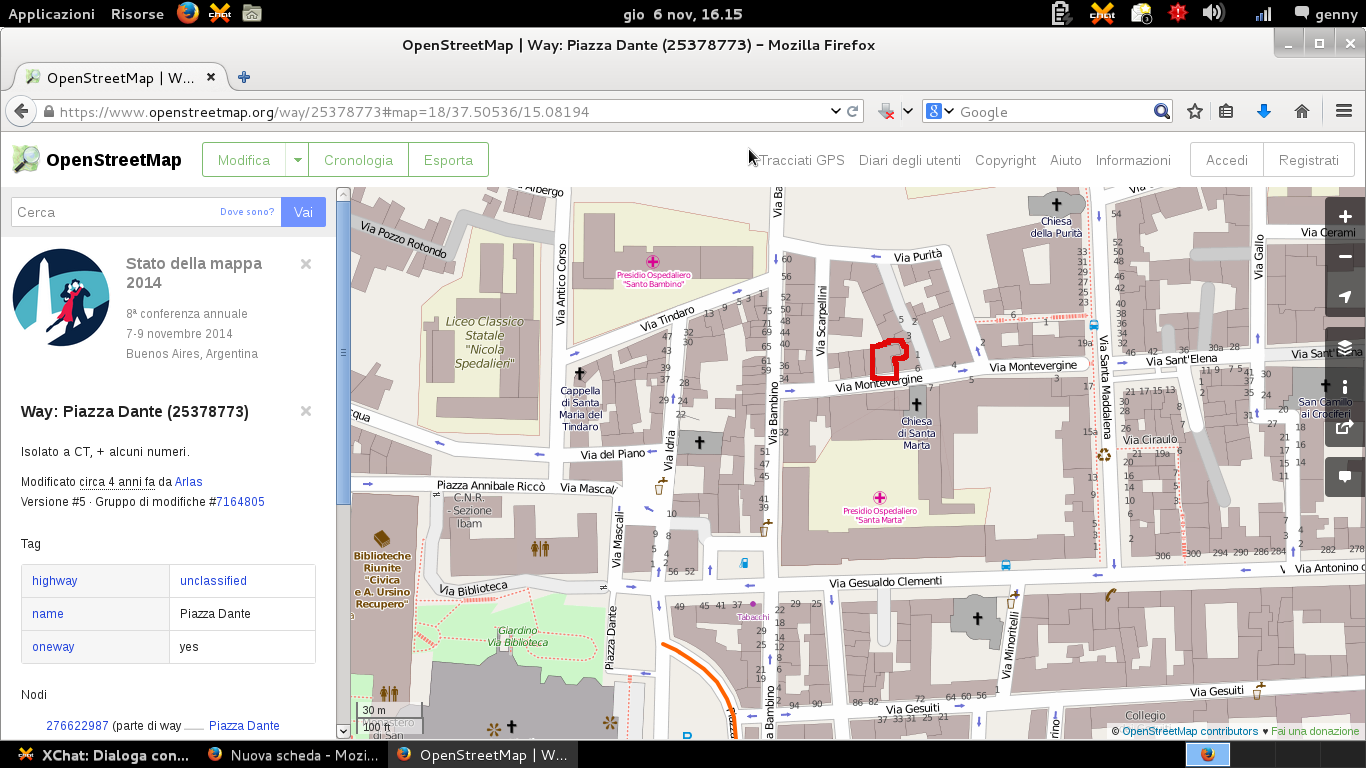Open Diari degli utenti page
1366x768 pixels.
click(x=909, y=160)
